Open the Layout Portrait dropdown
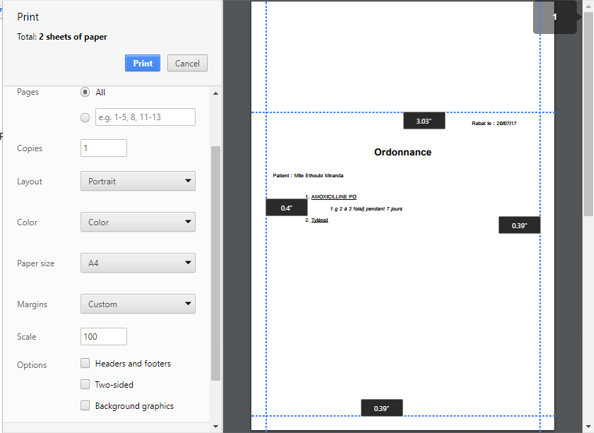Screen dimensions: 594x433 point(138,181)
